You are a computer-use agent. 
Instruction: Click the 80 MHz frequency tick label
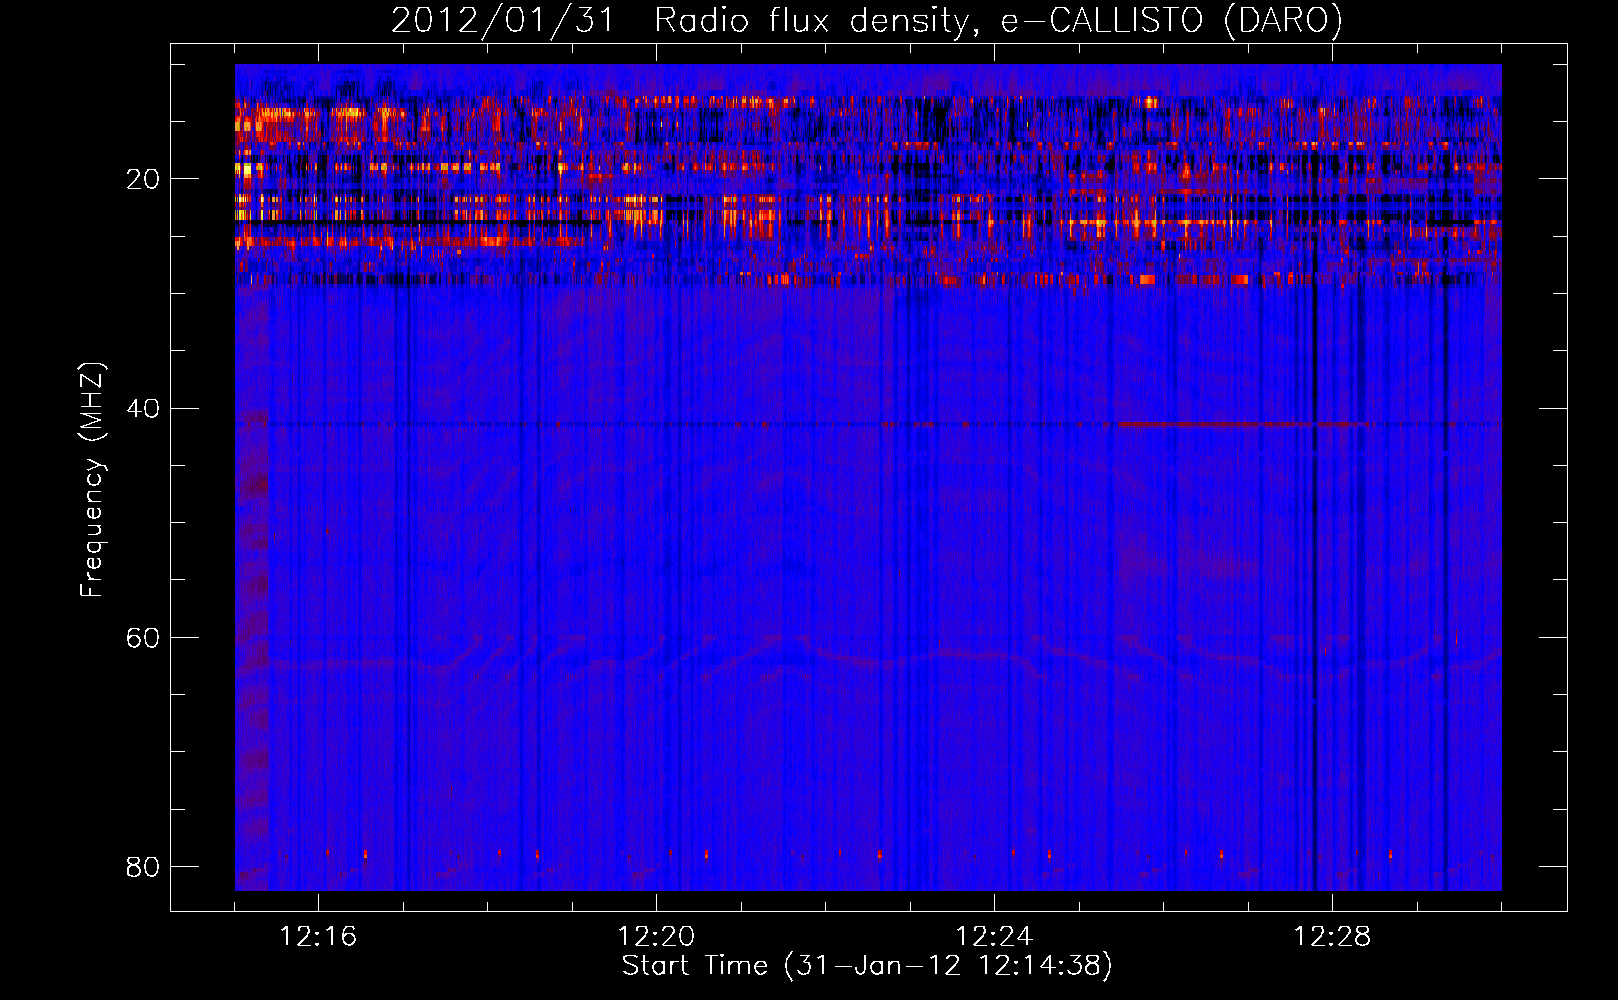point(142,866)
